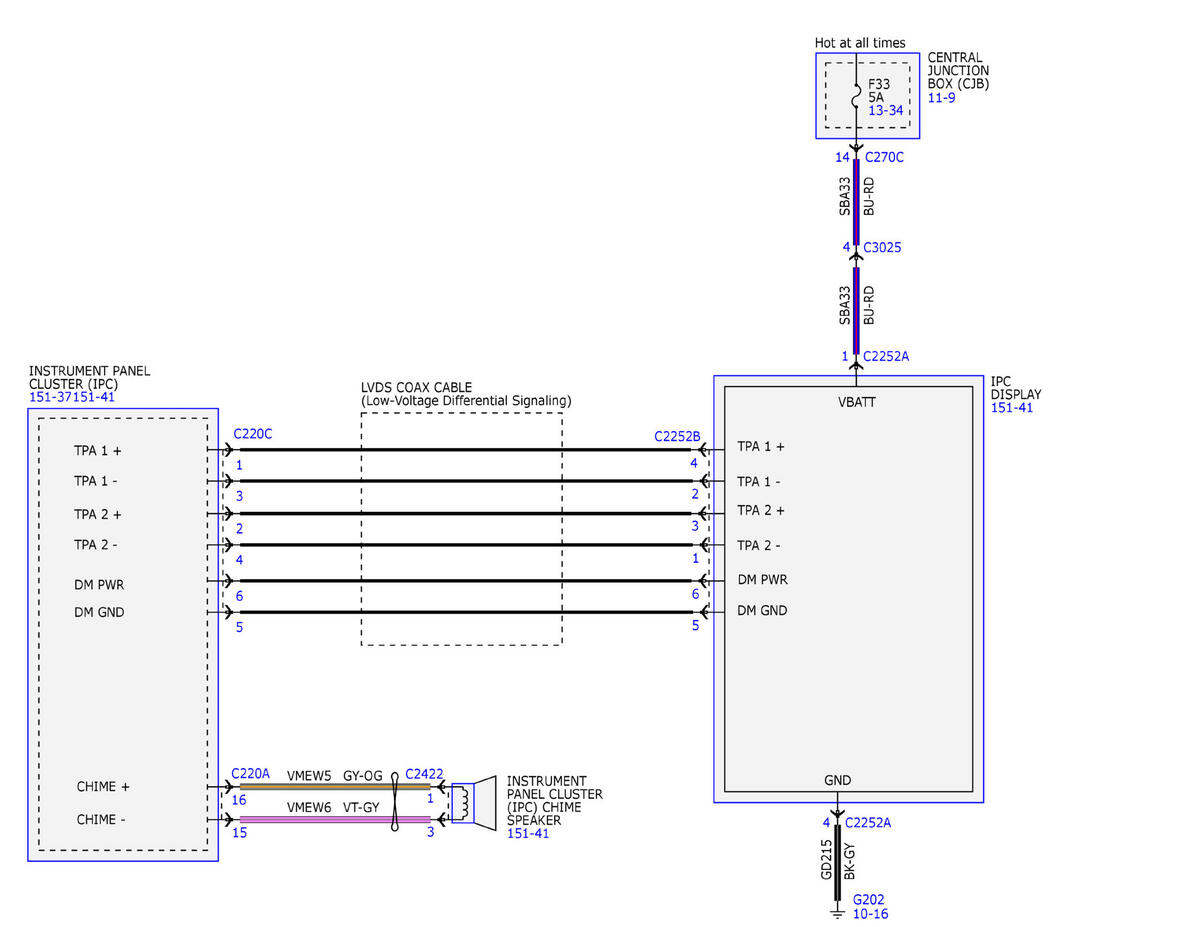This screenshot has width=1200, height=927.
Task: Select the GD215 circuit label
Action: point(827,860)
